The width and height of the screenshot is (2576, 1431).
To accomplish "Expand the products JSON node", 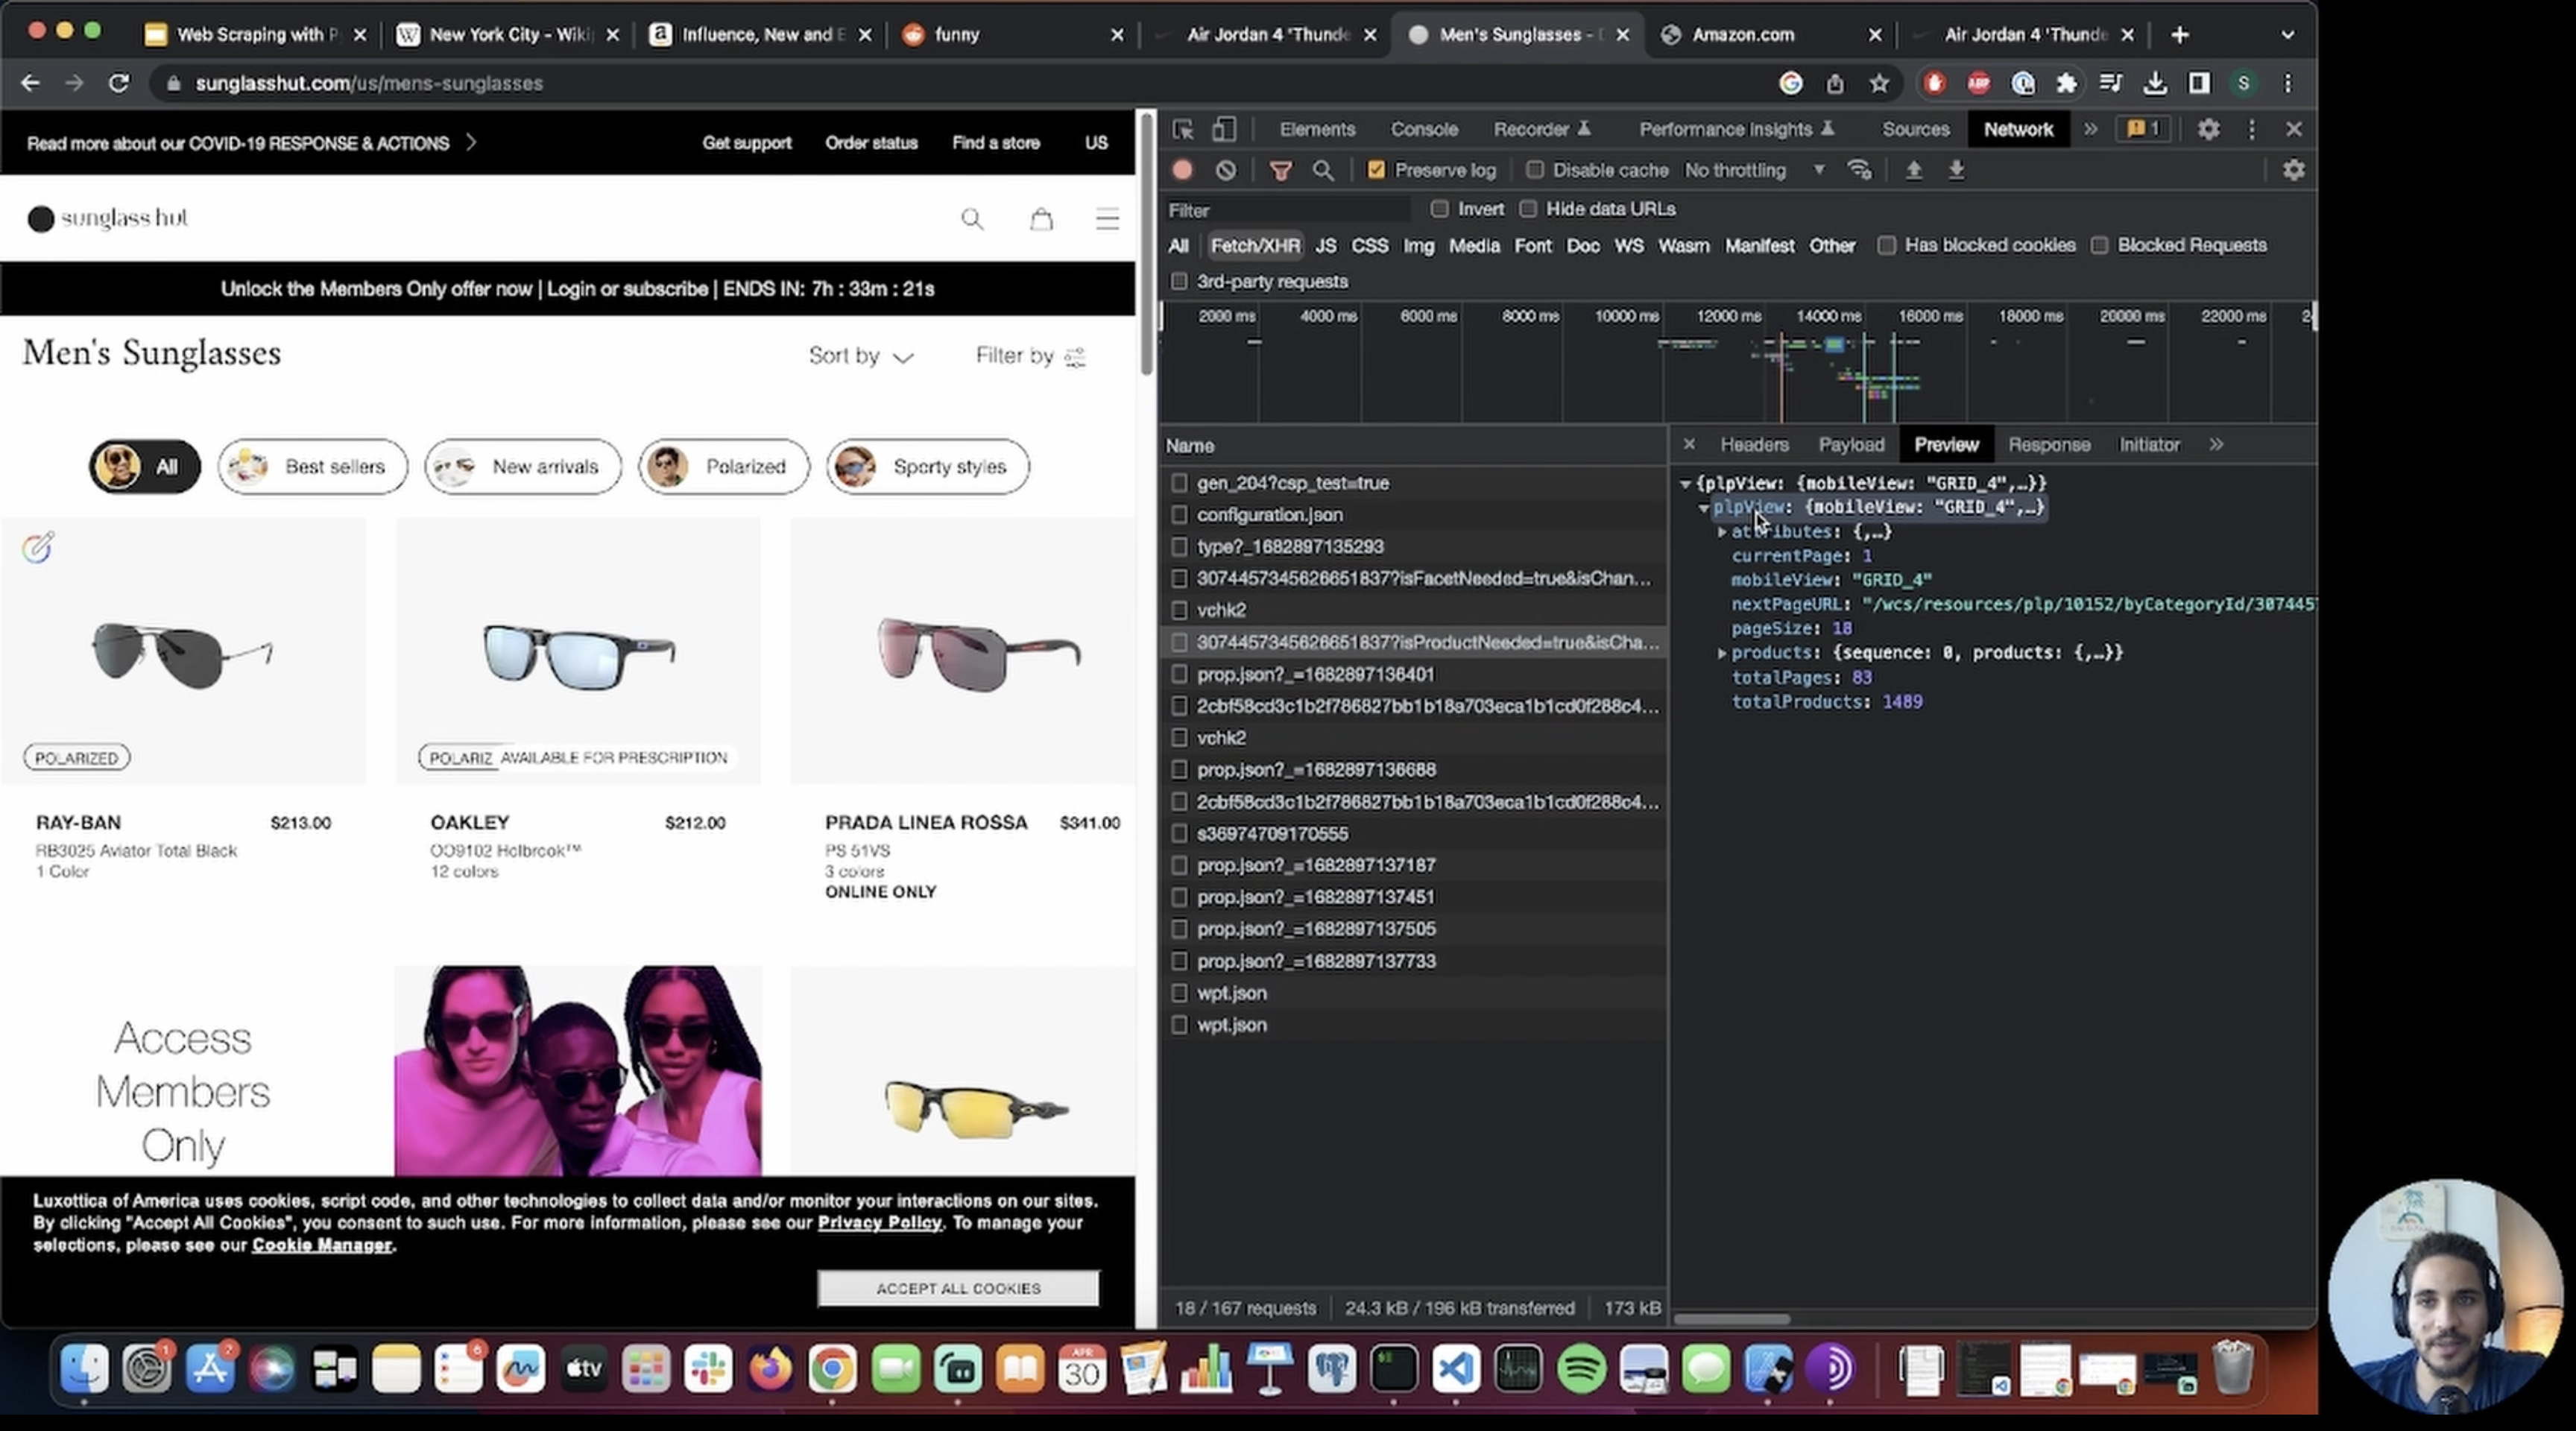I will pyautogui.click(x=1722, y=653).
